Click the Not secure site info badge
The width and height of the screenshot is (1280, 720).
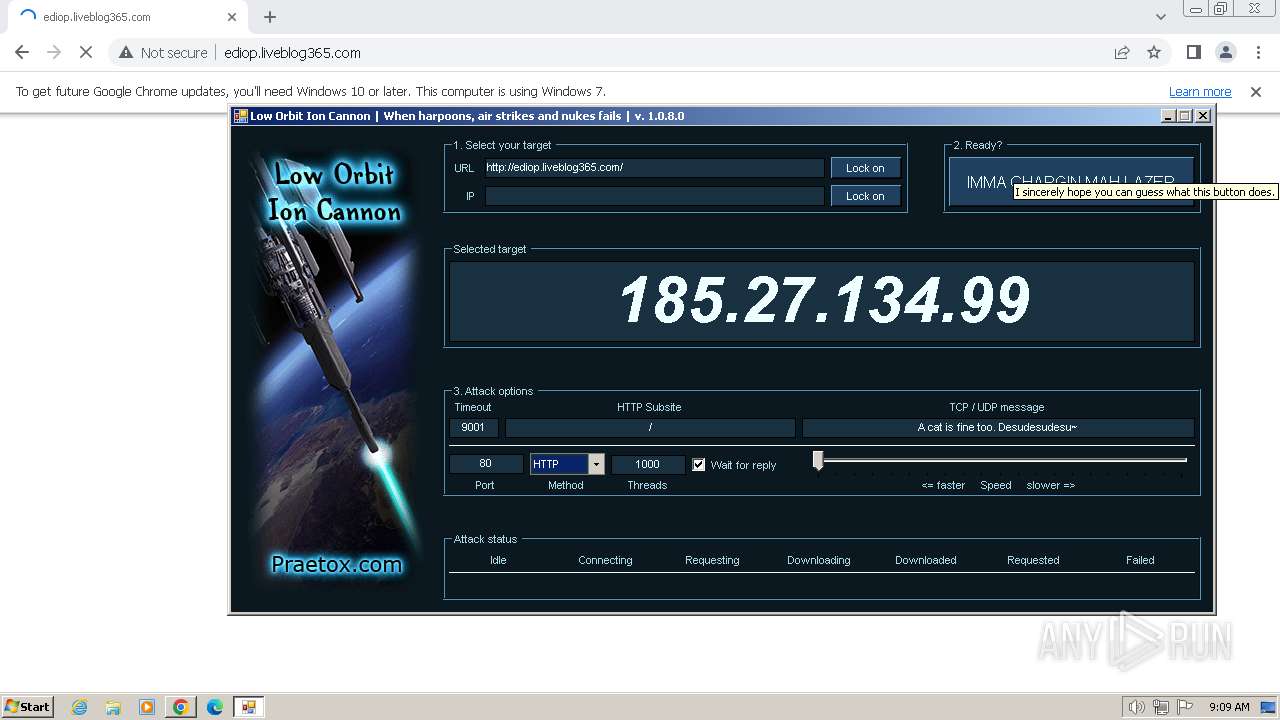(163, 52)
